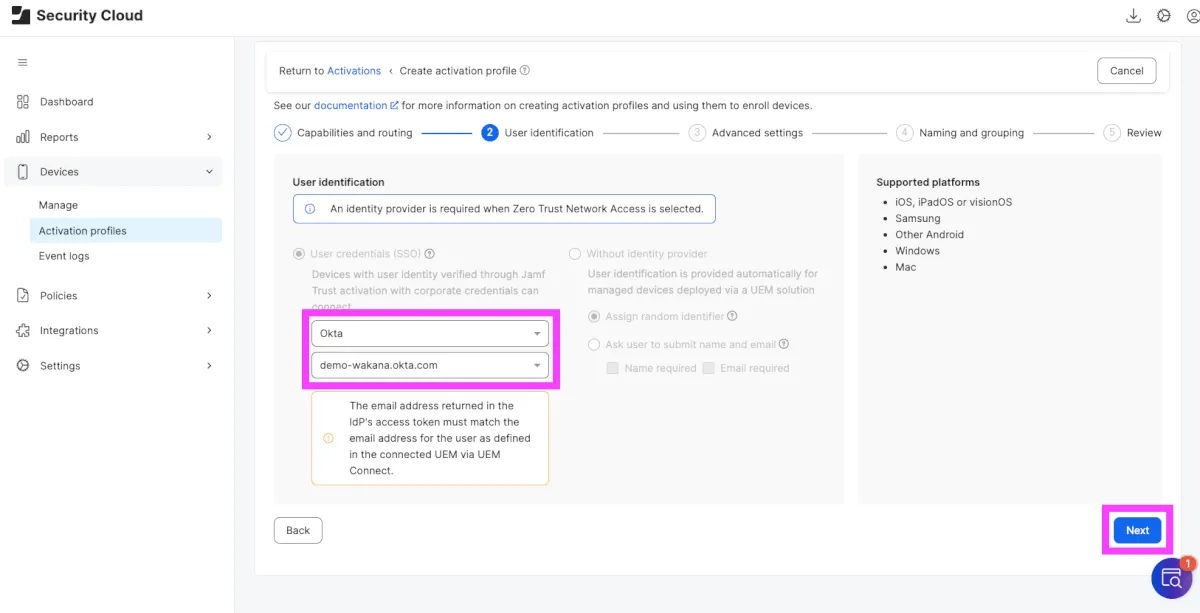
Task: Open the settings gear icon in header
Action: (1163, 16)
